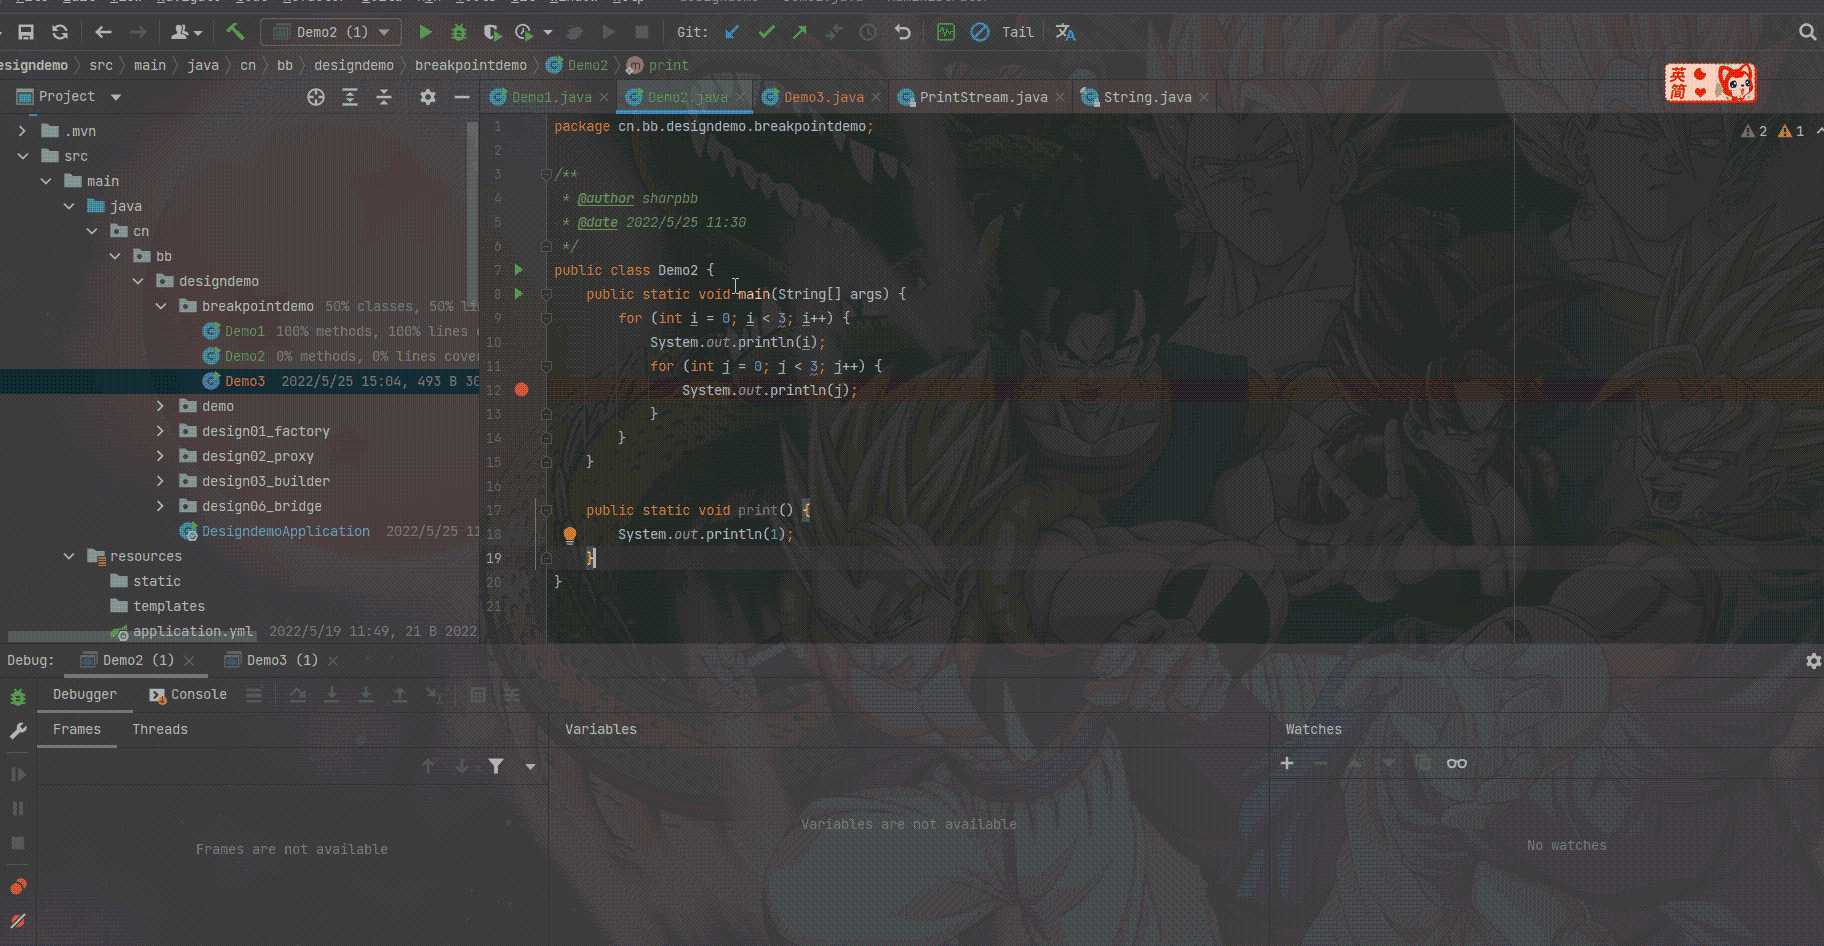Screen dimensions: 1824x946
Task: Click the Git update project arrow
Action: click(732, 32)
